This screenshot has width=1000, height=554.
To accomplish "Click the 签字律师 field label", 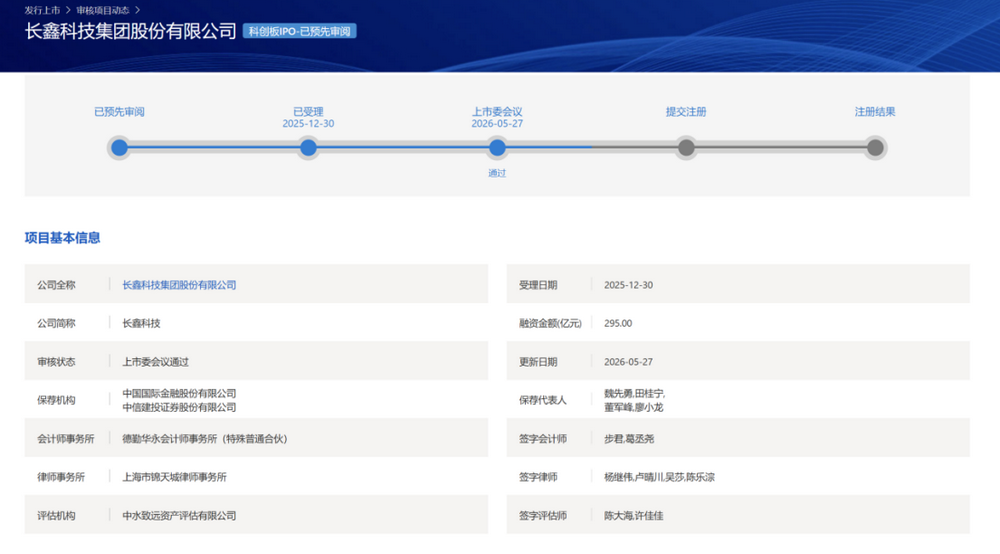I will (538, 477).
